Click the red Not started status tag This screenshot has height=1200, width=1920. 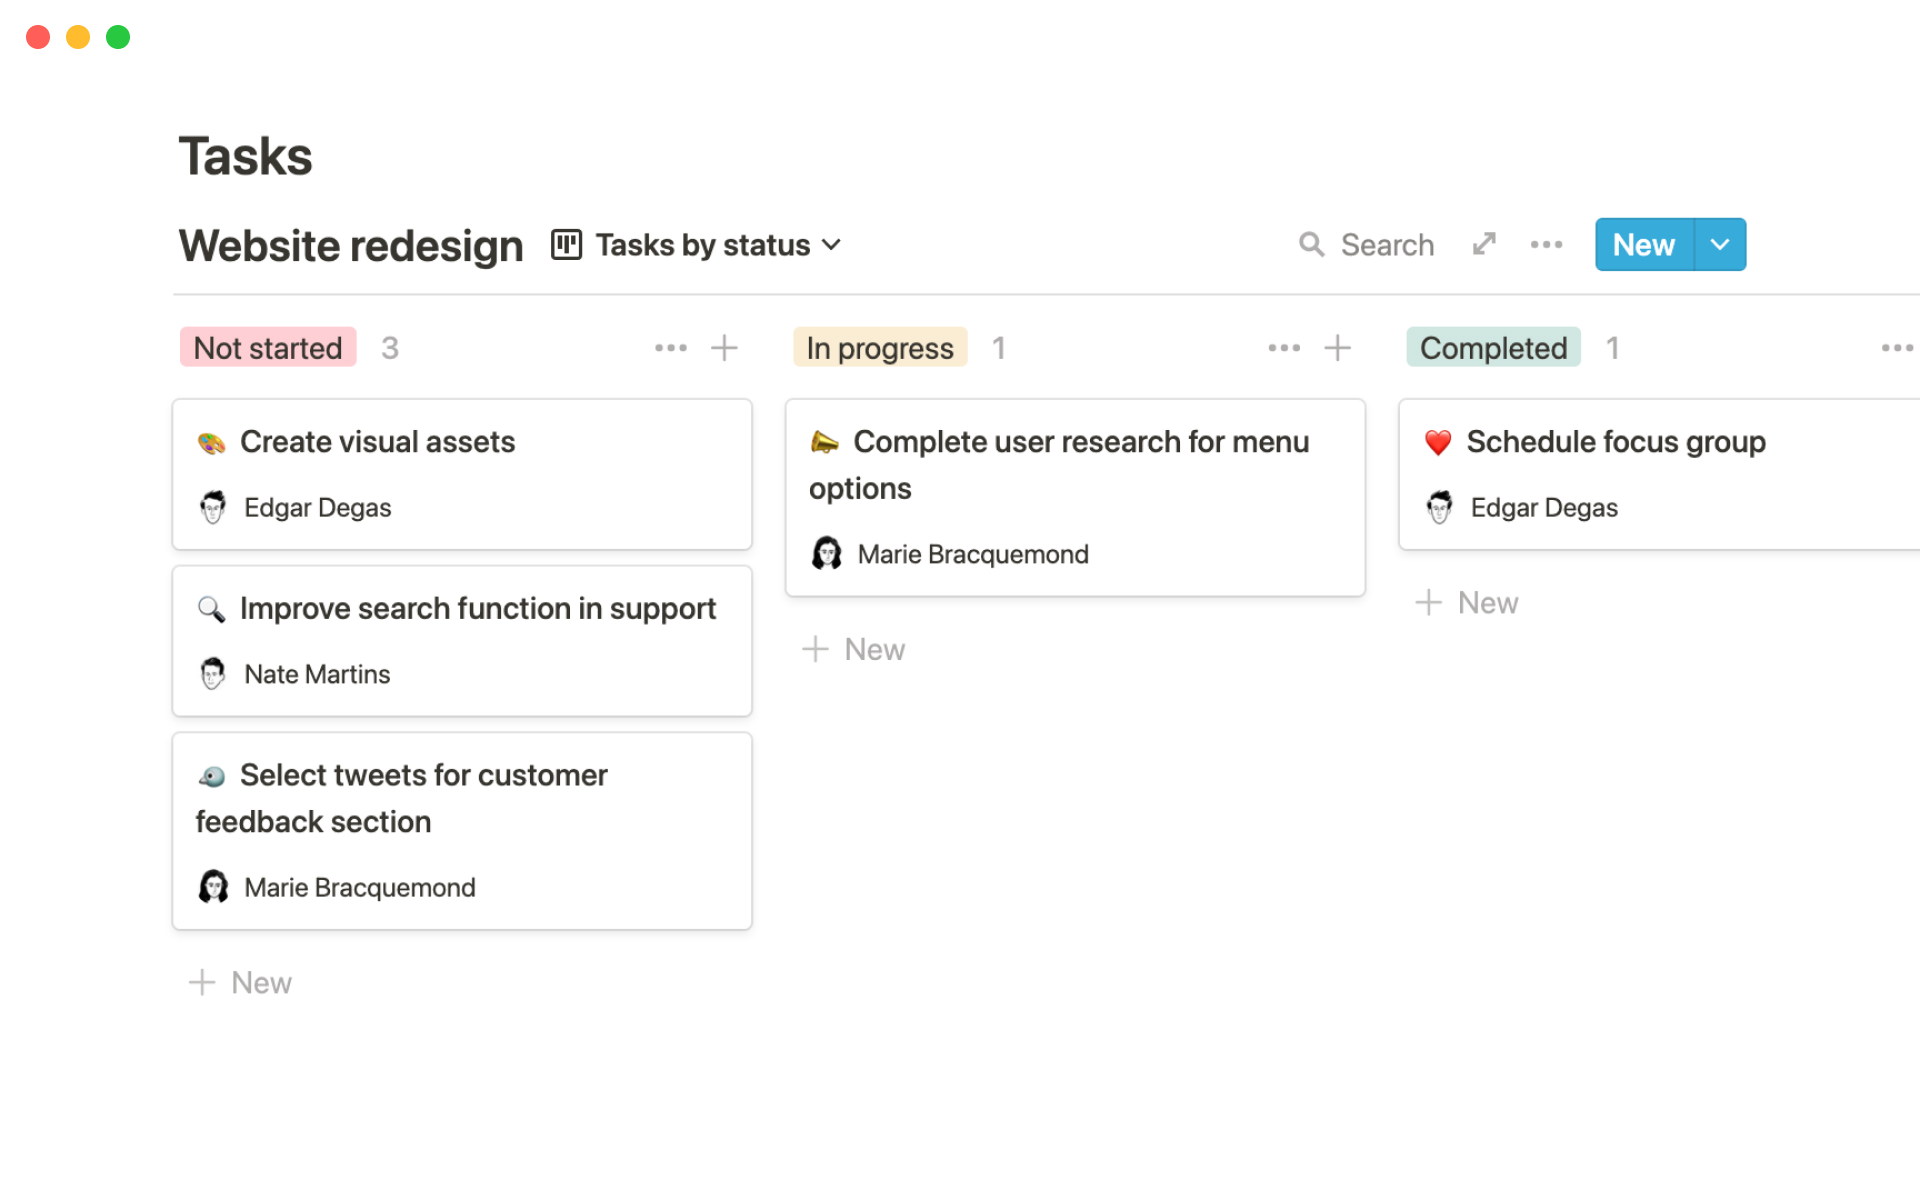(x=268, y=348)
